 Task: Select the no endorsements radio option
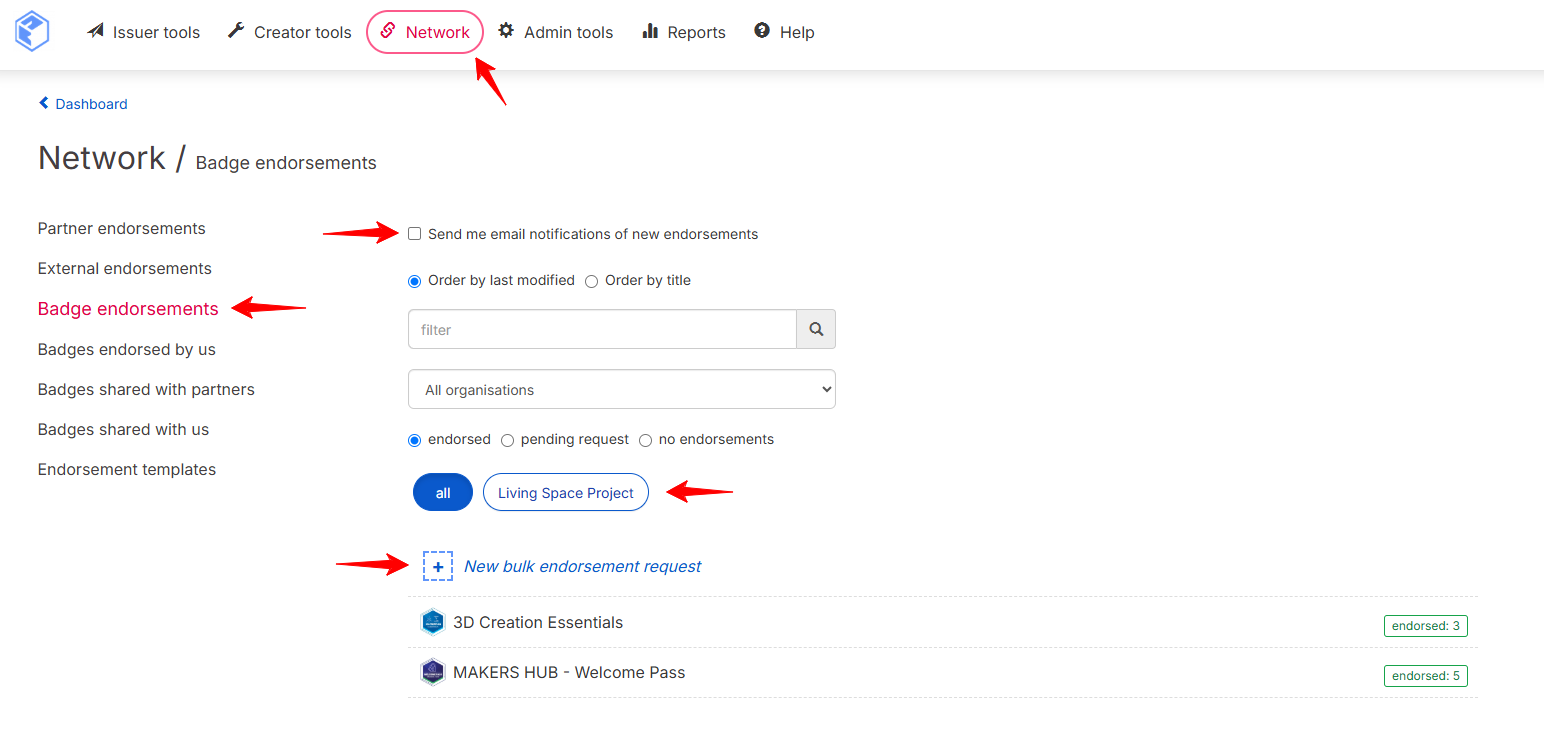[645, 440]
